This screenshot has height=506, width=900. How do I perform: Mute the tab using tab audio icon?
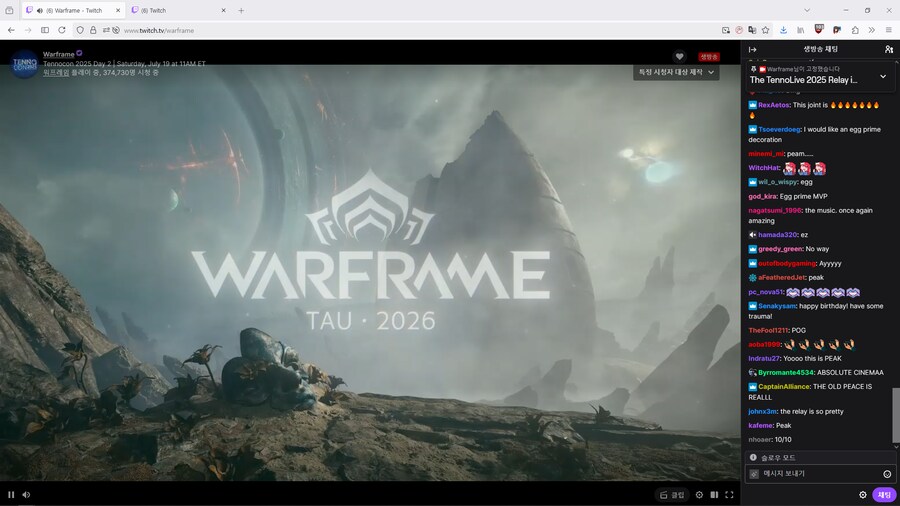click(40, 10)
